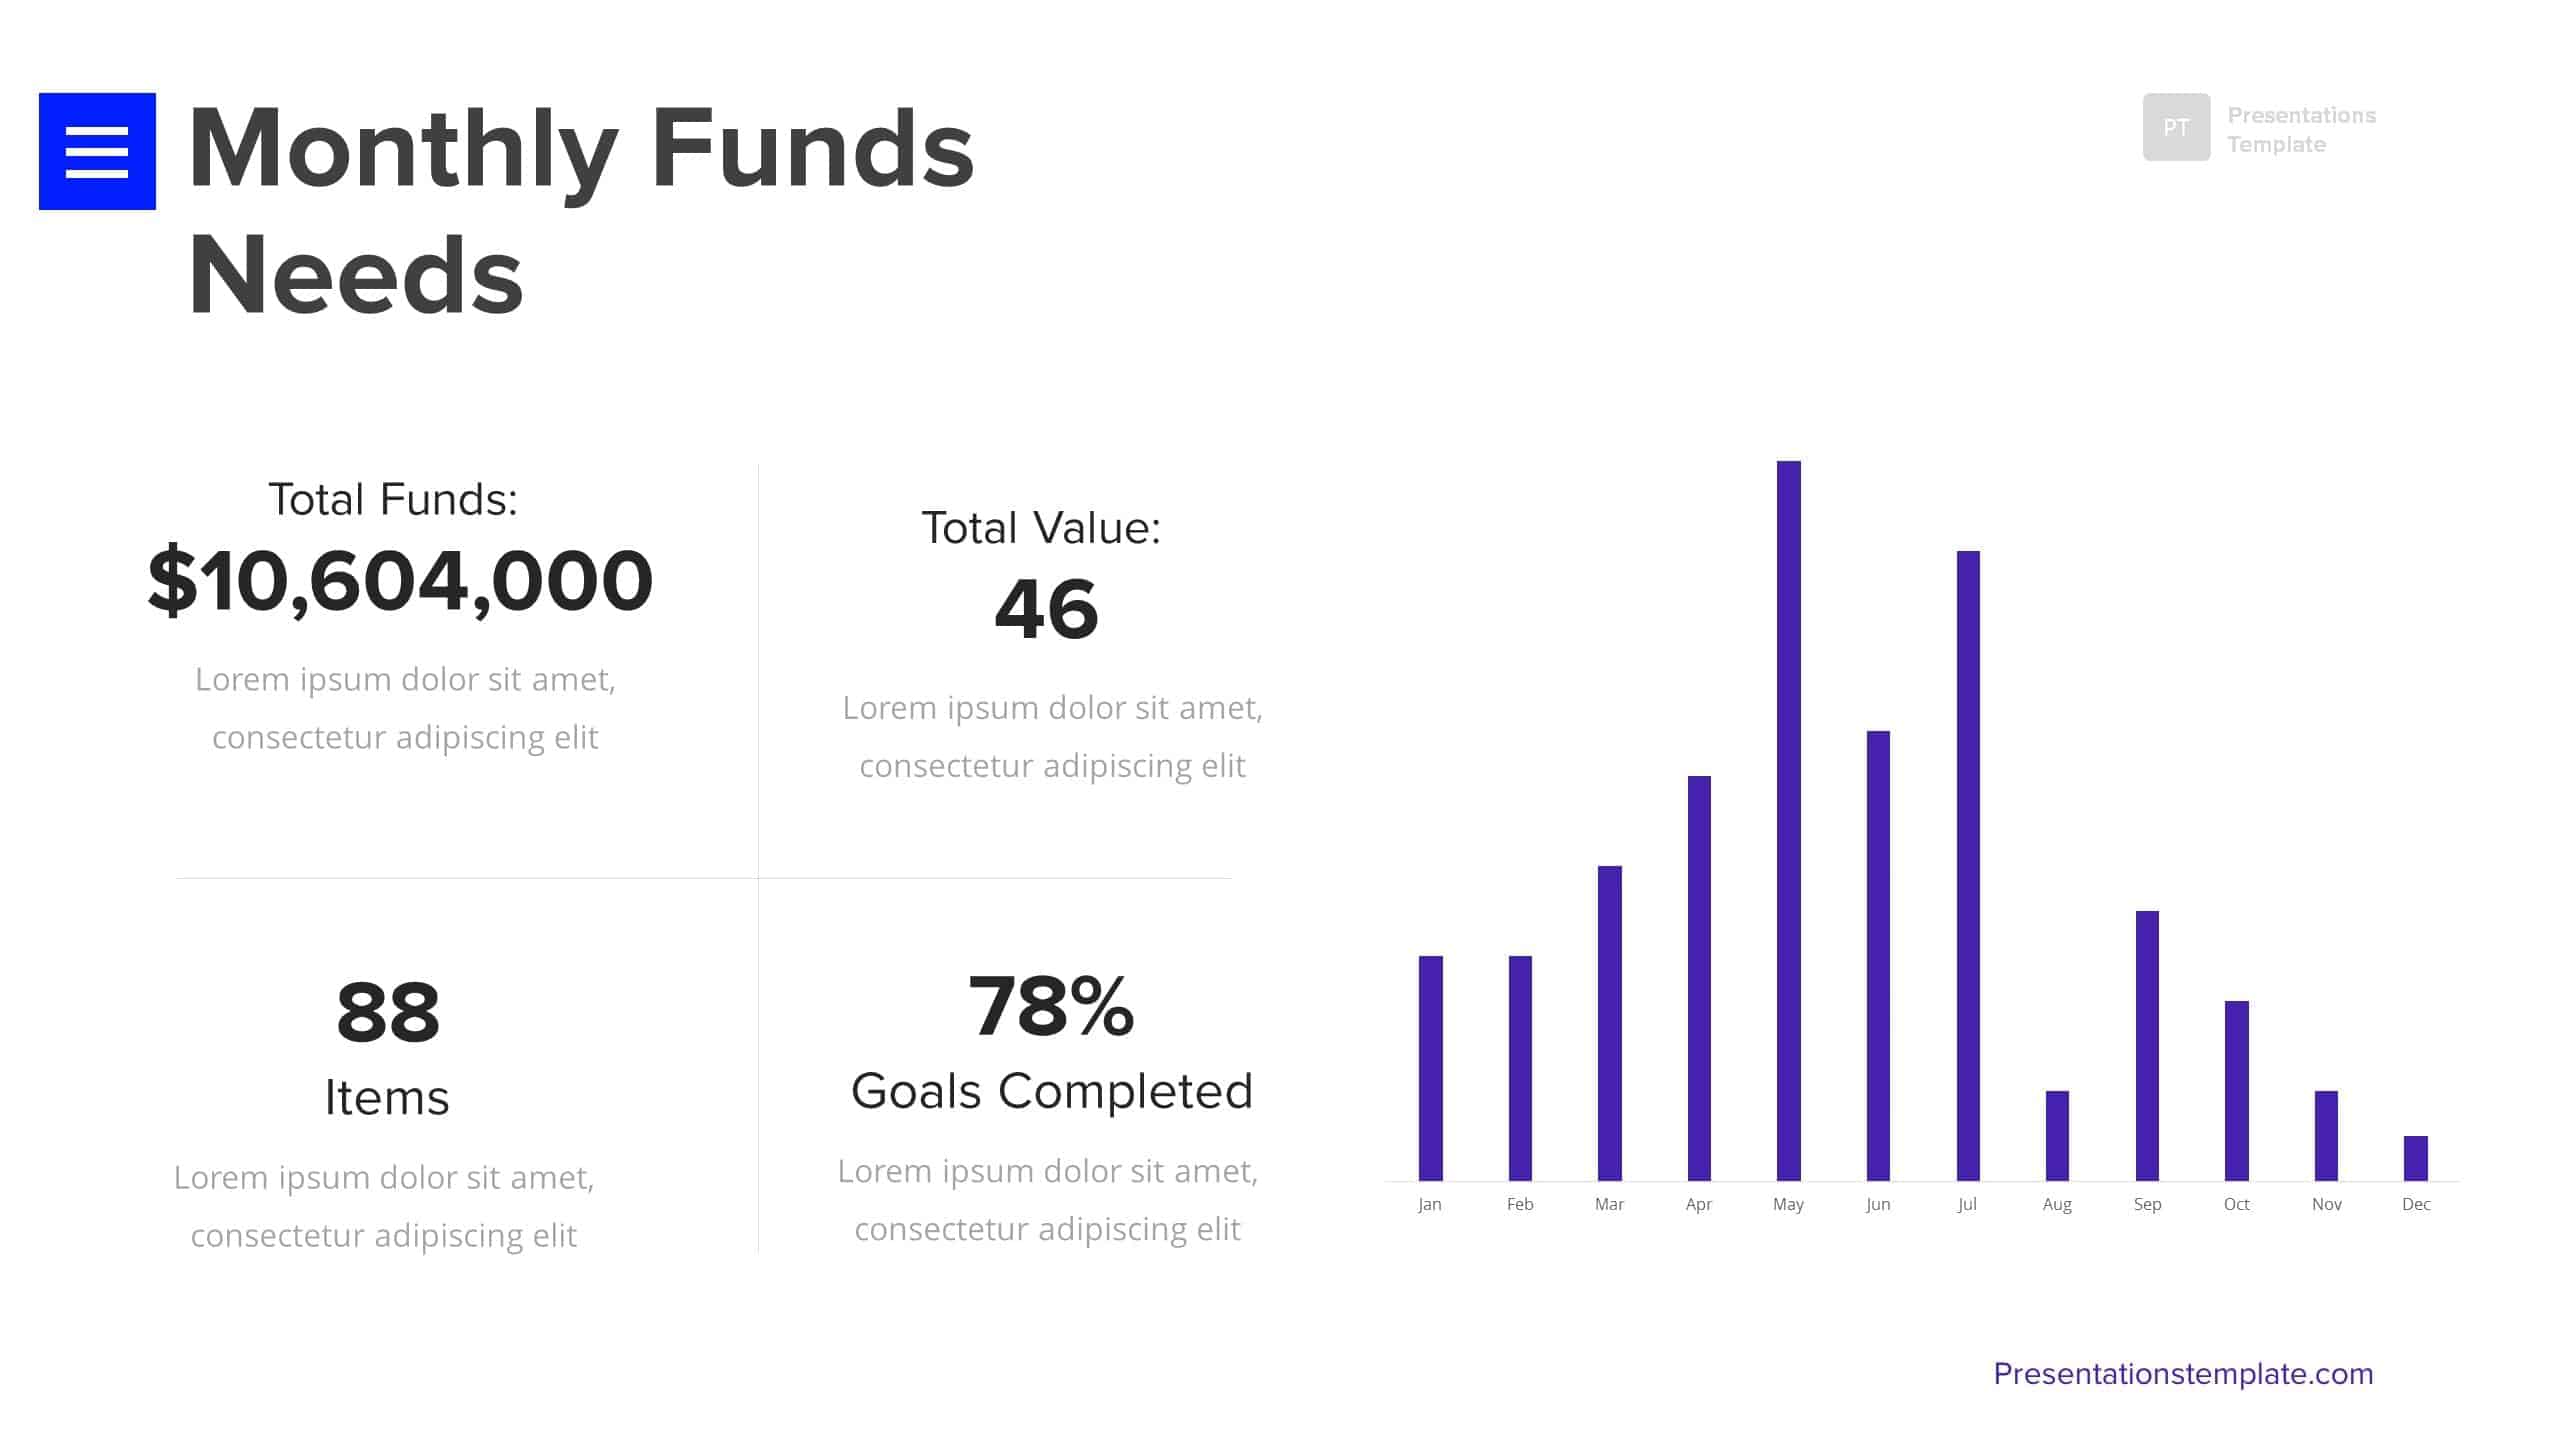Select the Monthly Funds Needs title

pyautogui.click(x=580, y=210)
